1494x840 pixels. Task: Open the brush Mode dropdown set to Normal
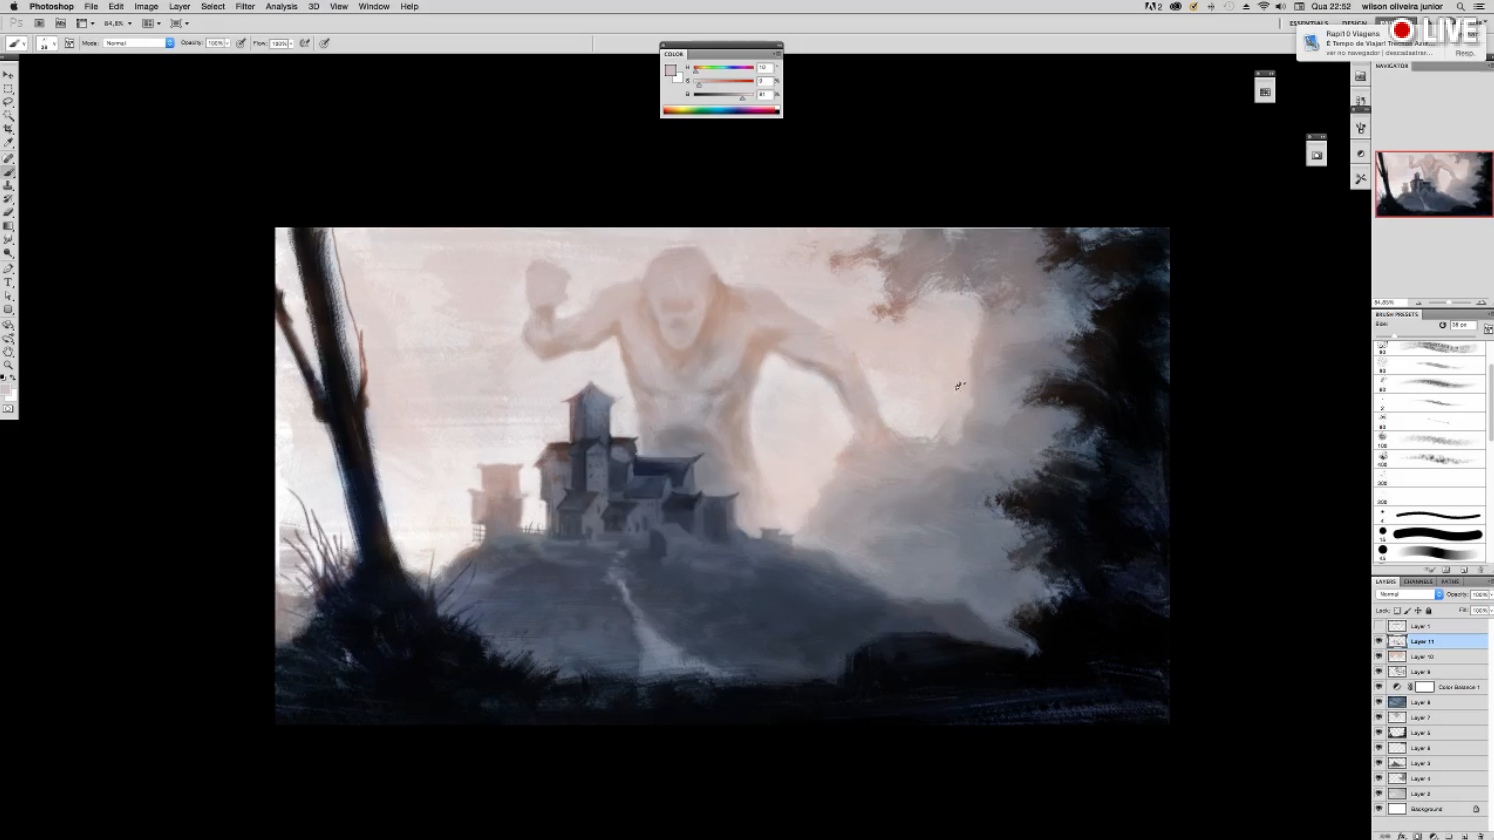139,43
